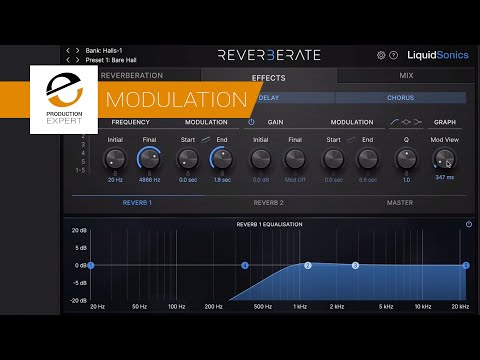Toggle the Gain section power button
Image resolution: width=480 pixels, height=360 pixels.
251,122
